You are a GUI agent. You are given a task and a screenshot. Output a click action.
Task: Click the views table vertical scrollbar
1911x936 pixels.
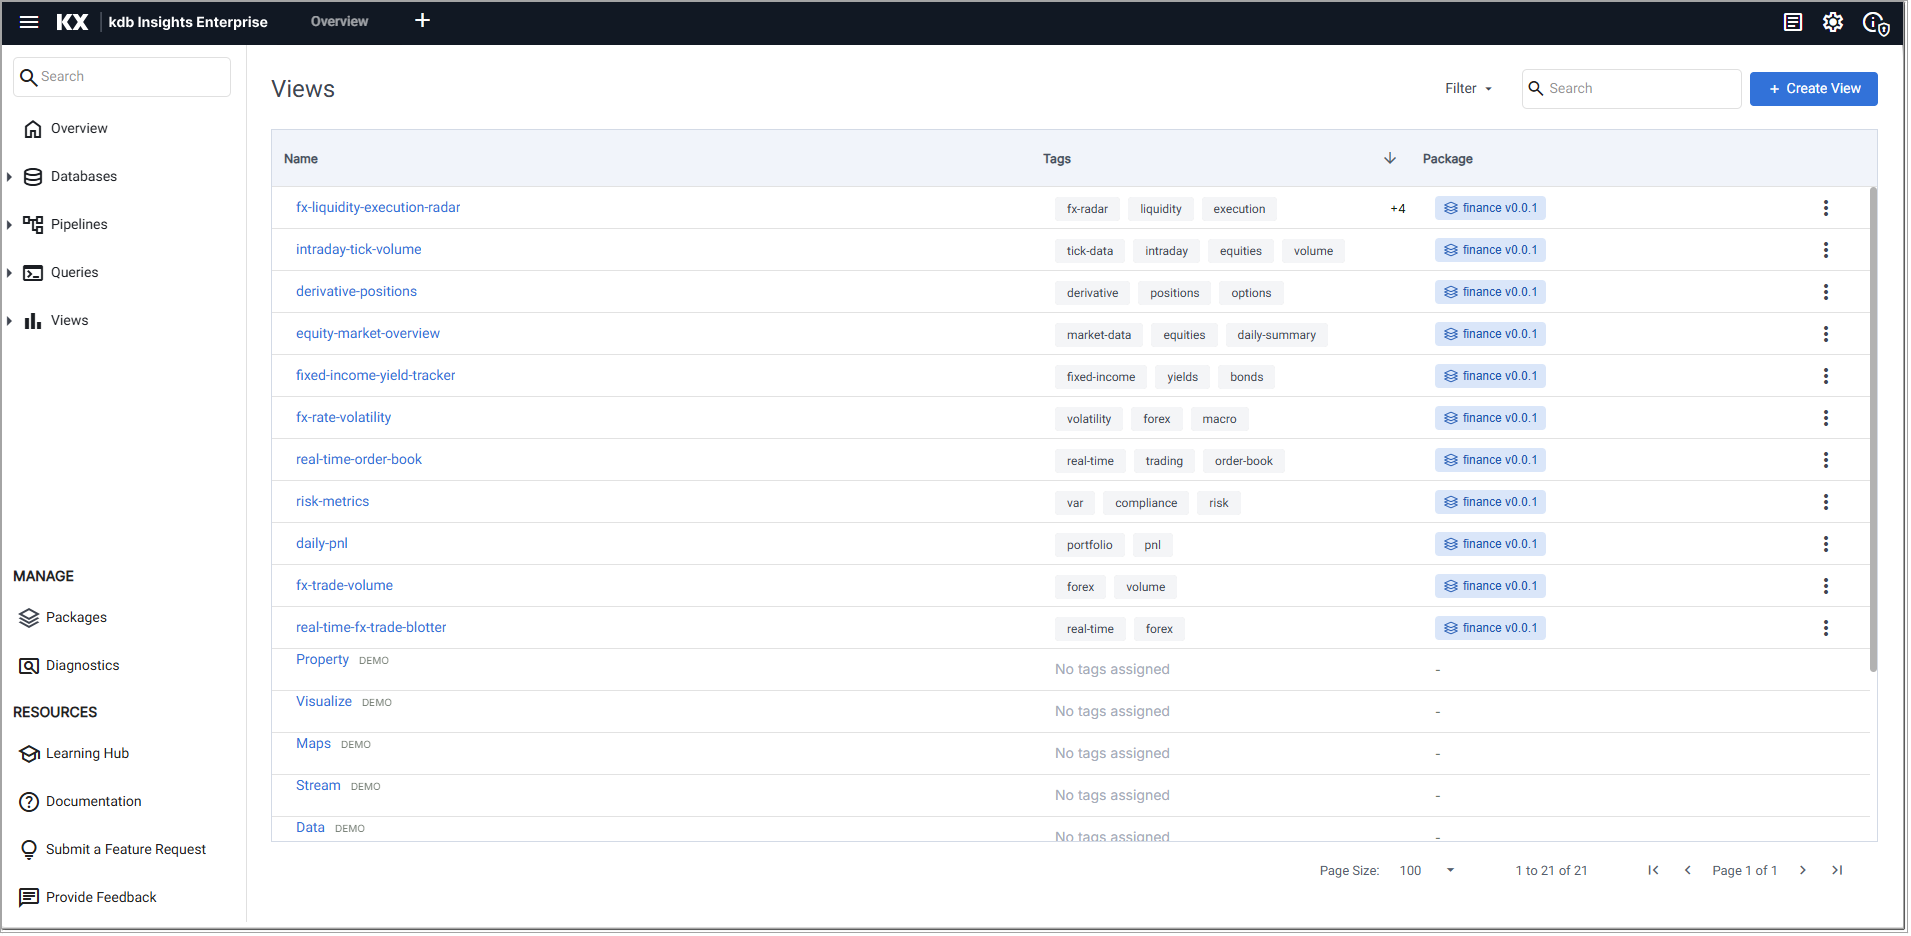[1872, 430]
